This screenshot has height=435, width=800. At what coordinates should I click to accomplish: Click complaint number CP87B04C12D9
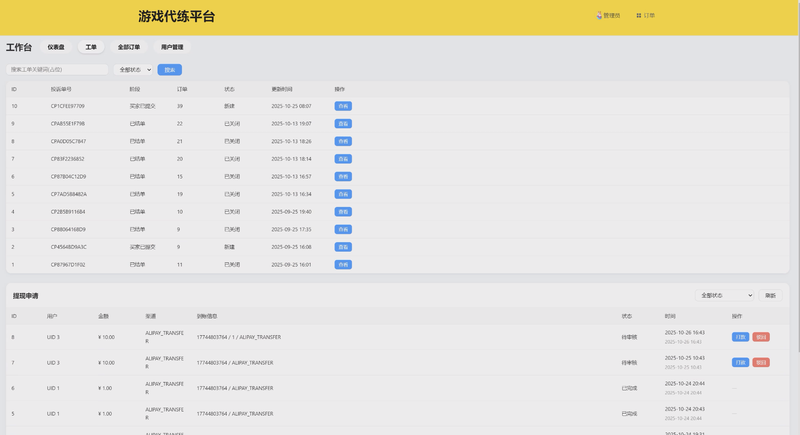(68, 176)
